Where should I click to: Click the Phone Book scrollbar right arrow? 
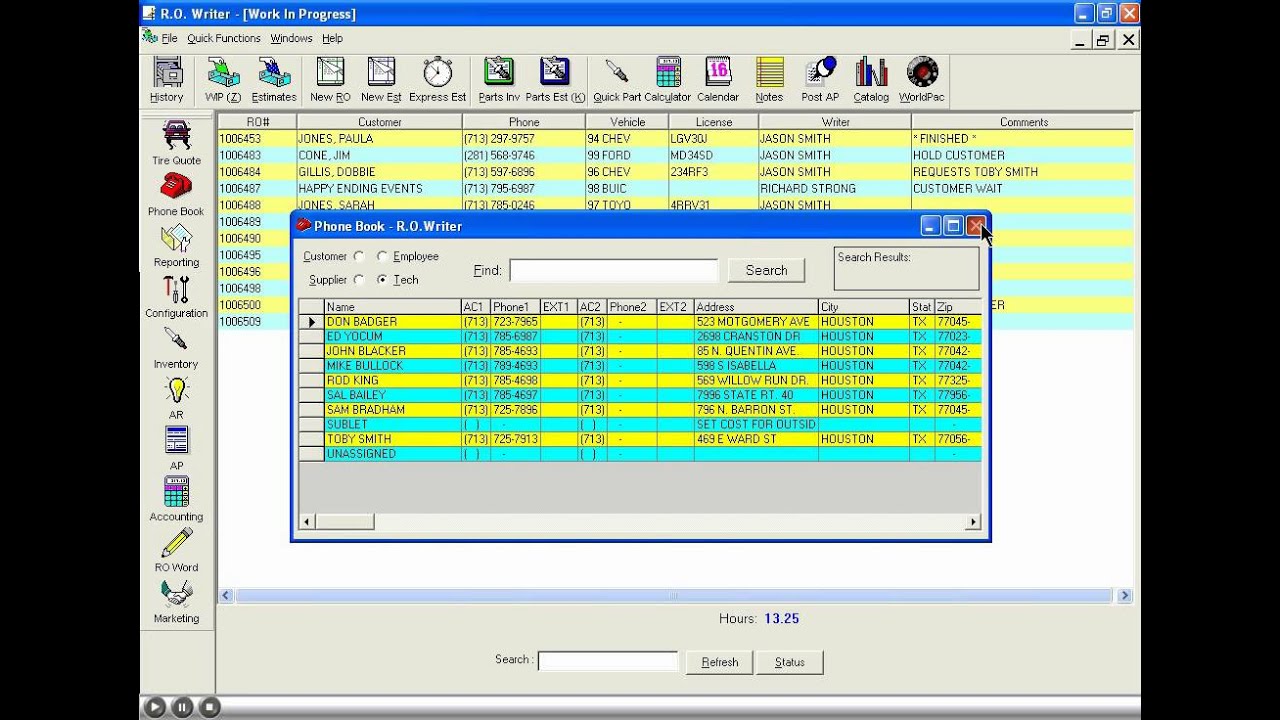coord(972,522)
